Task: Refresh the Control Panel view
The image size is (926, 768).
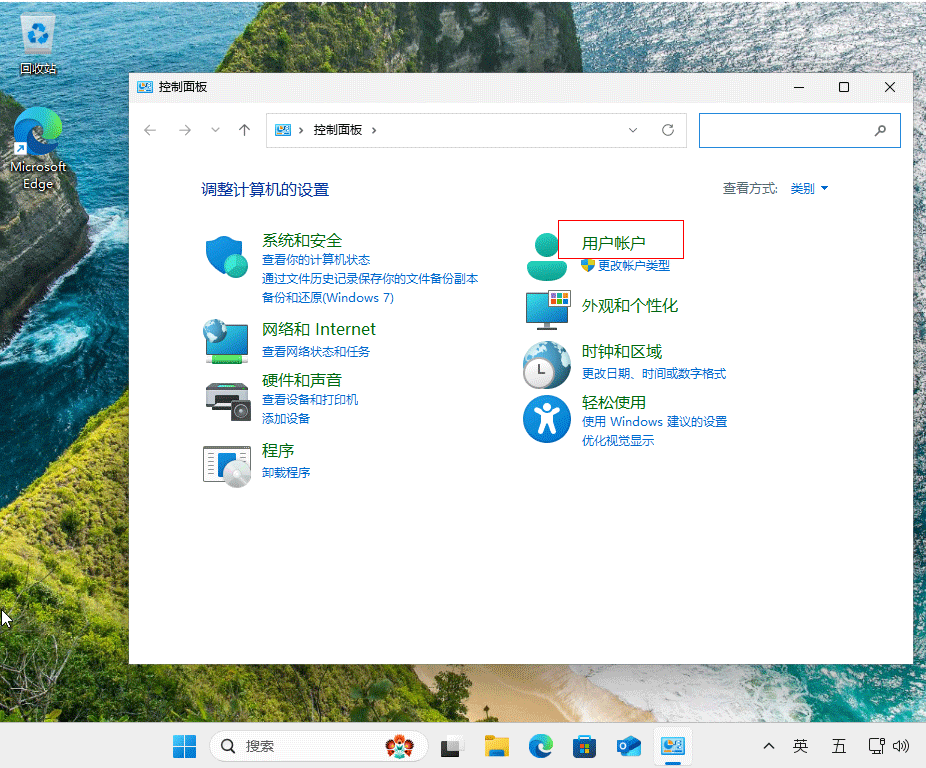Action: (x=668, y=130)
